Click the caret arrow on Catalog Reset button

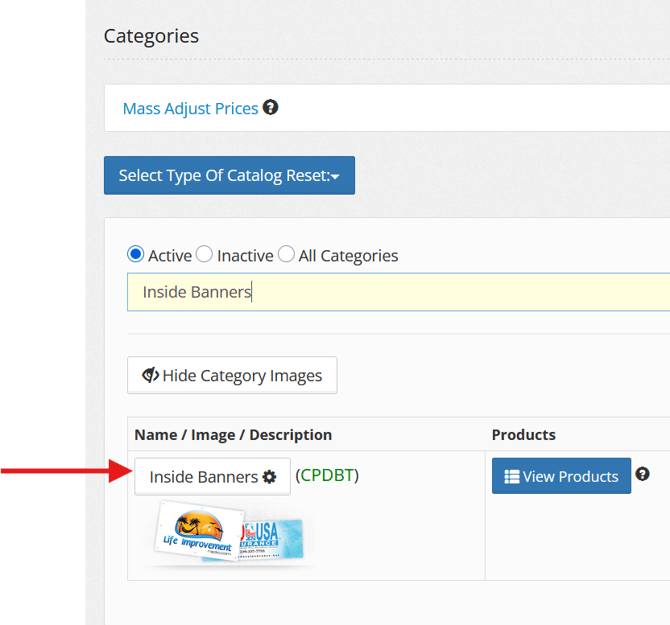point(335,177)
